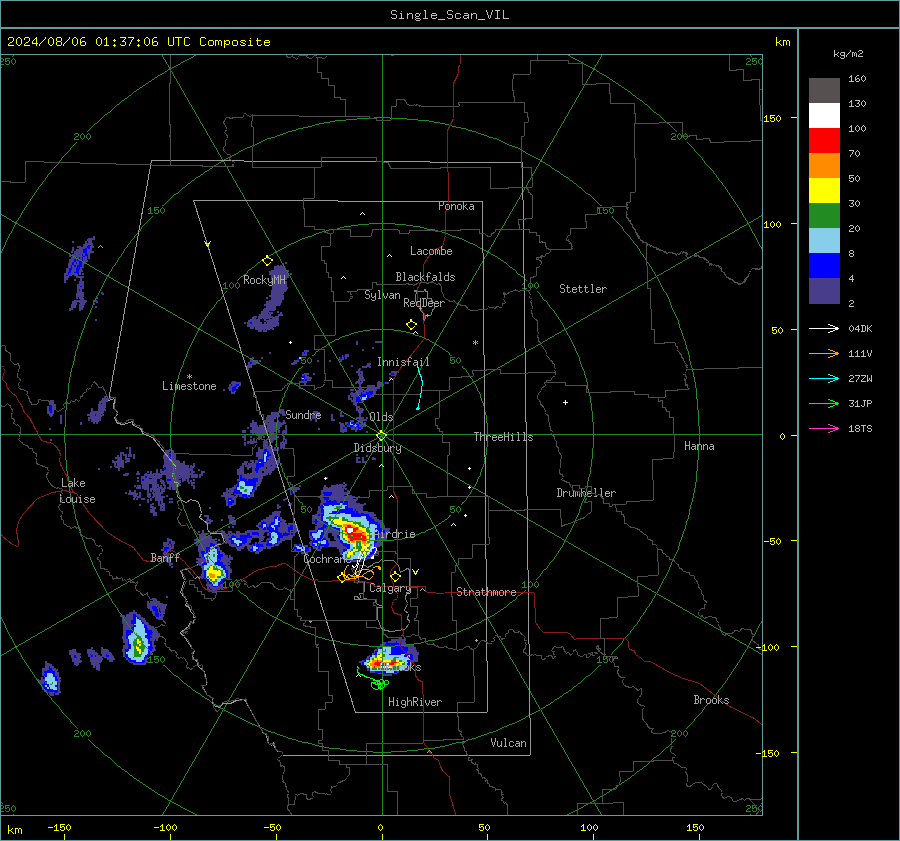
Task: Click the kg/m2 units label
Action: tap(848, 54)
